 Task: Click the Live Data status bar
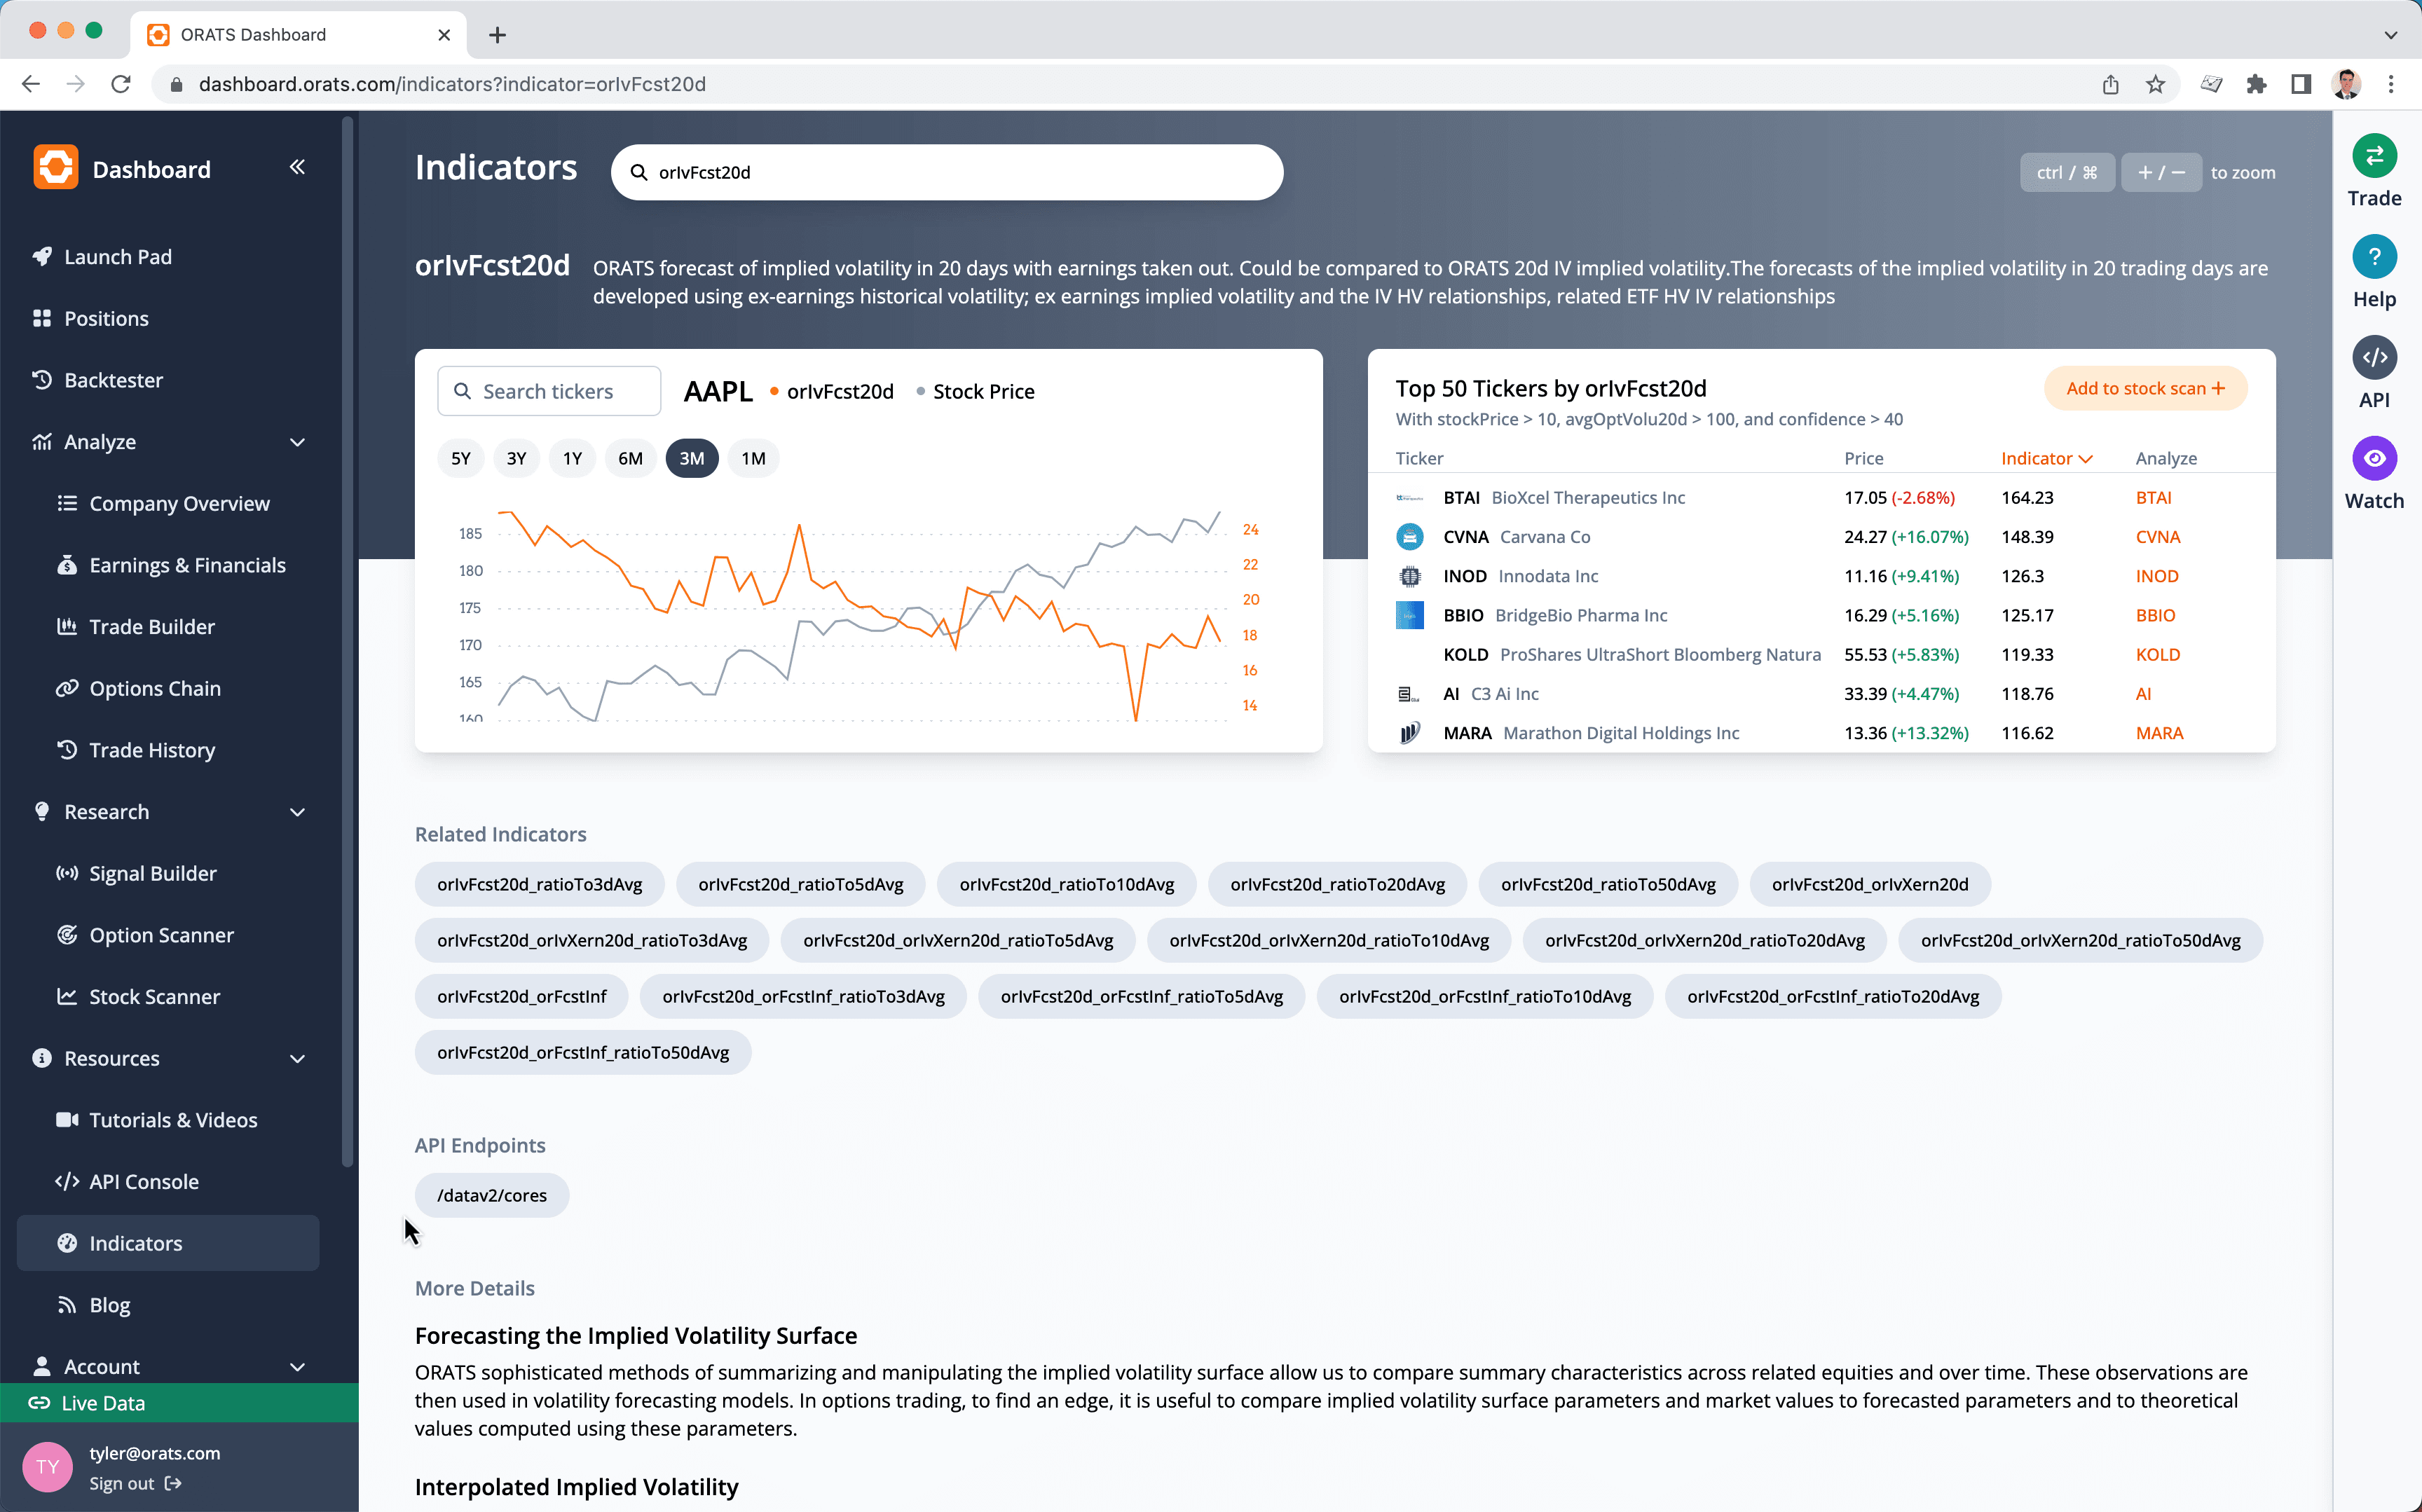tap(179, 1403)
